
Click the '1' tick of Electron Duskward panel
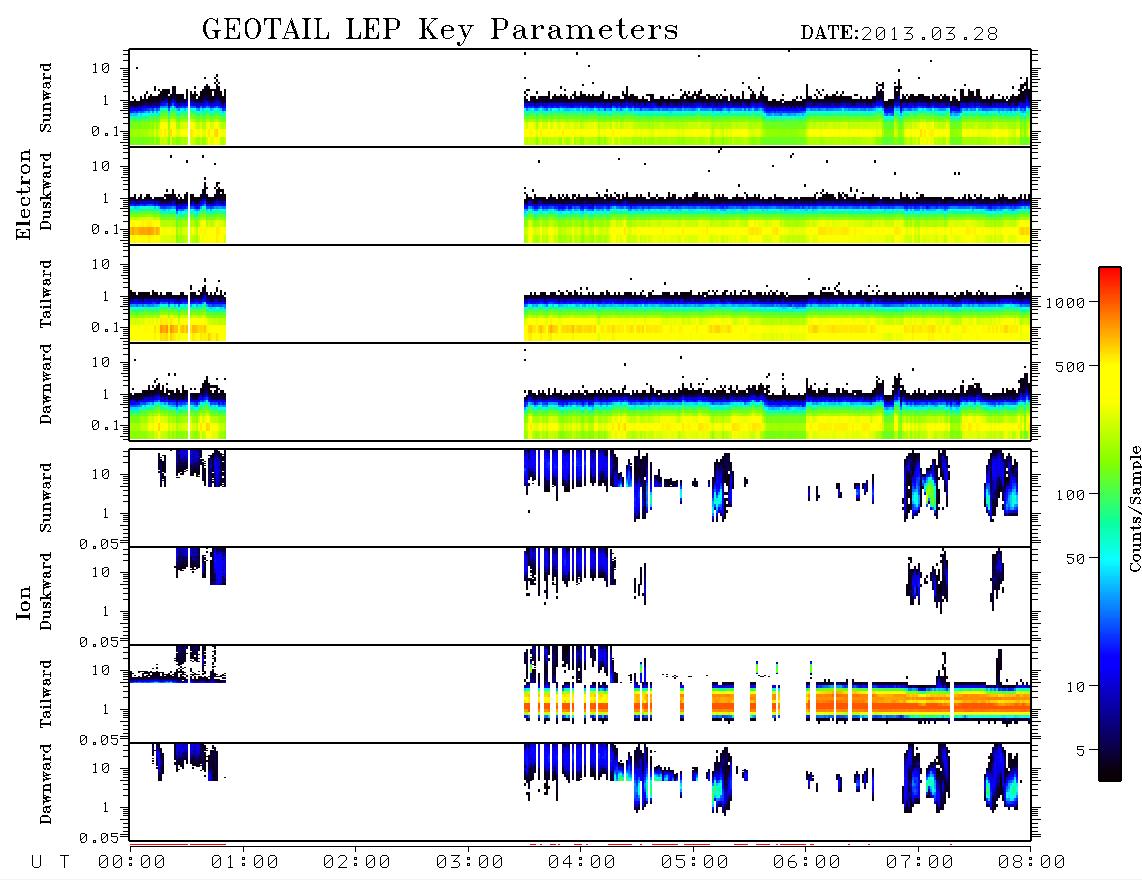pos(105,198)
